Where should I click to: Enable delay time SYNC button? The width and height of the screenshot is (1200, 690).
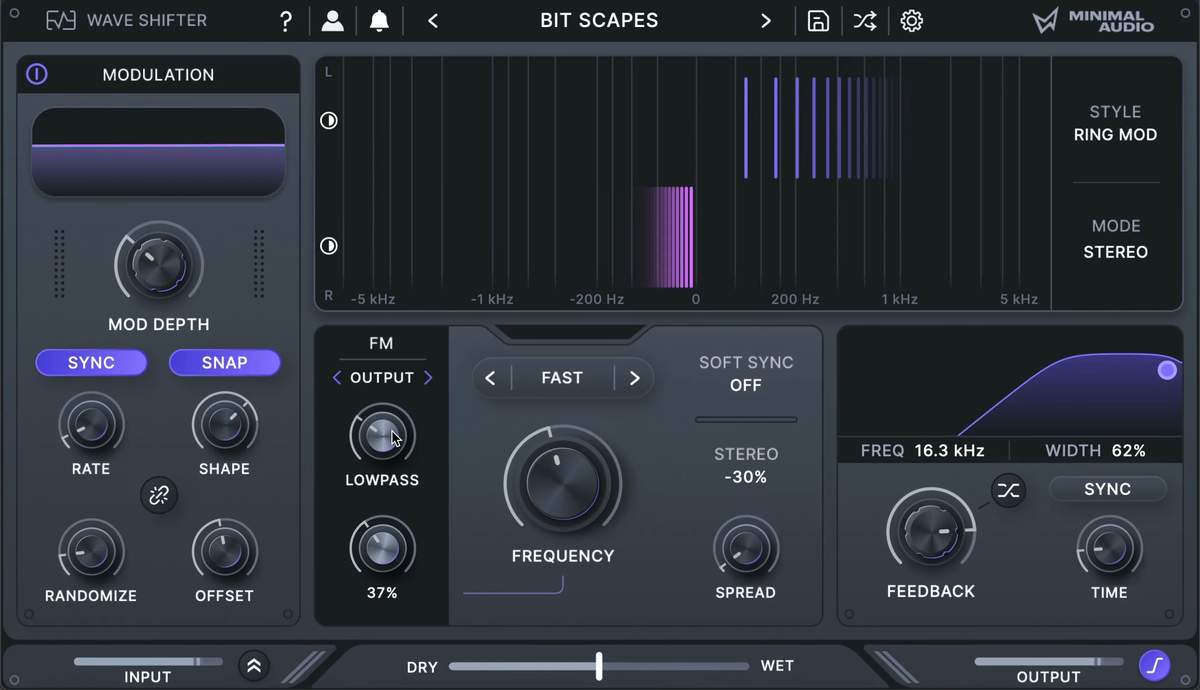tap(1107, 489)
